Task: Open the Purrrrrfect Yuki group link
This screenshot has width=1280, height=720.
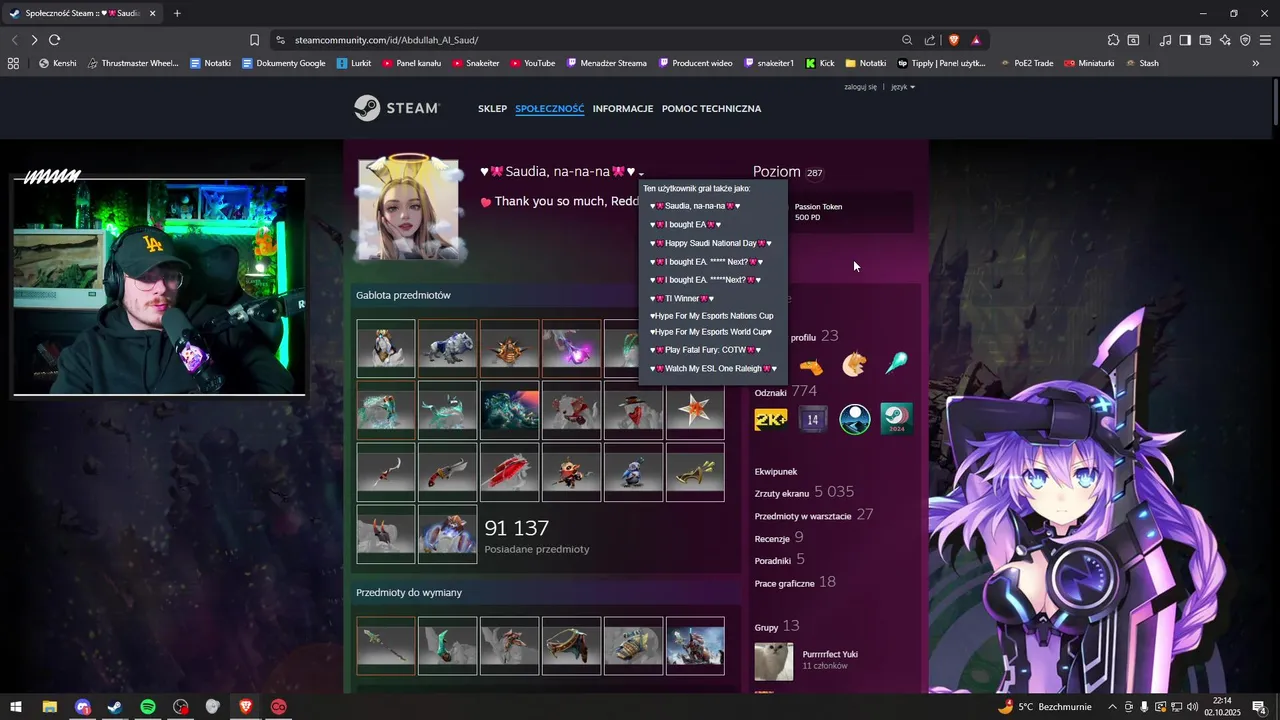Action: (830, 654)
